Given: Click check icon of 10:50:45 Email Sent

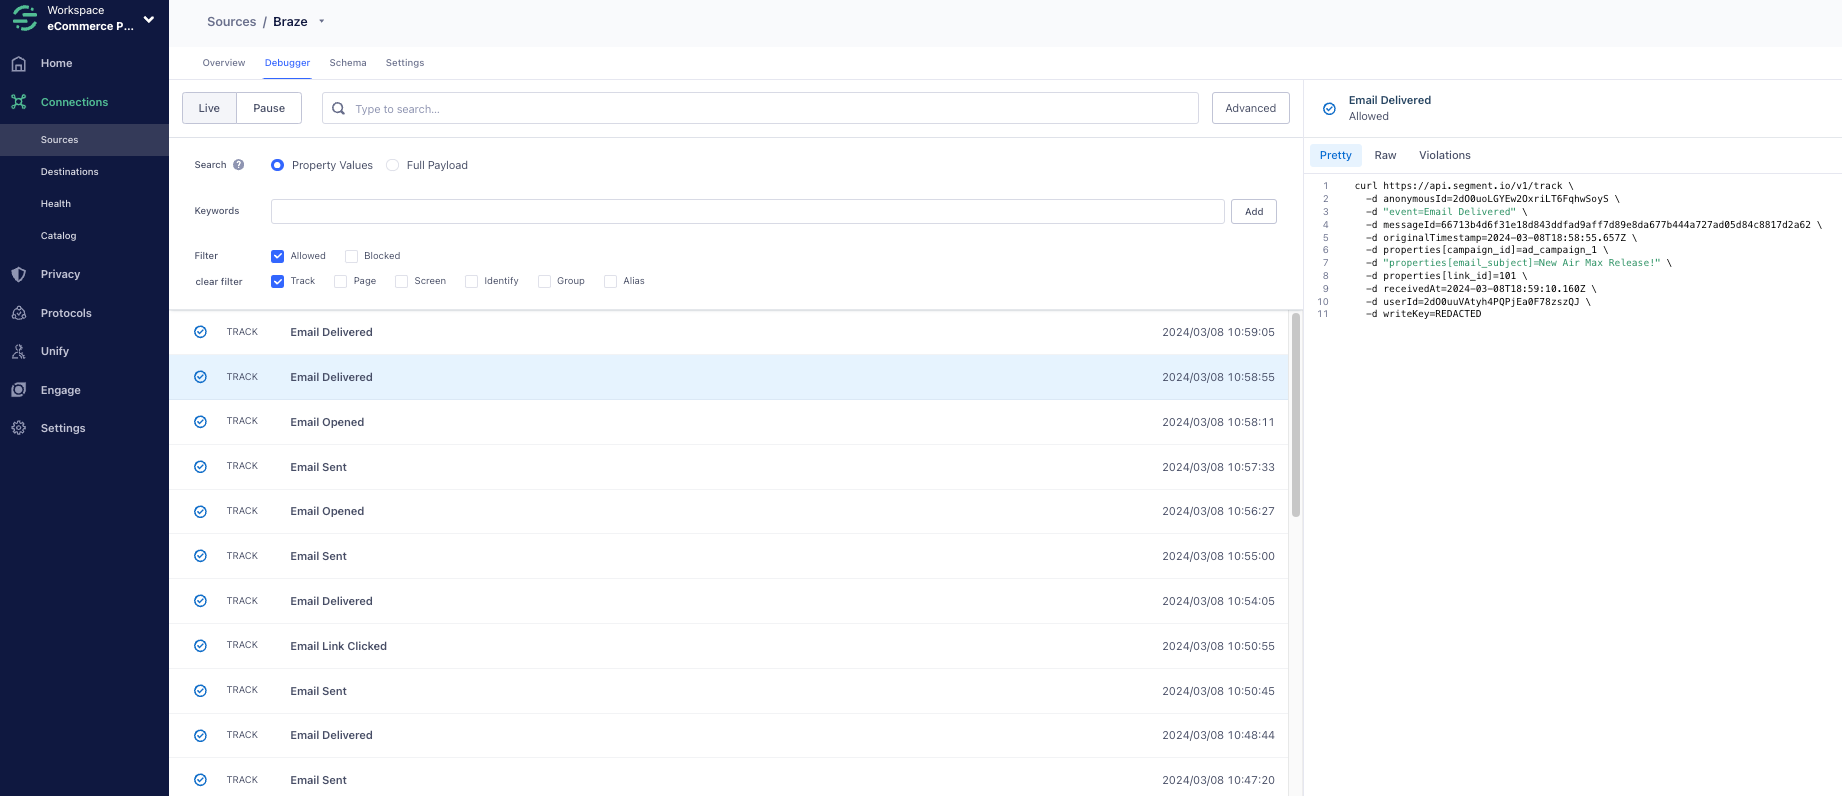Looking at the screenshot, I should click(200, 691).
